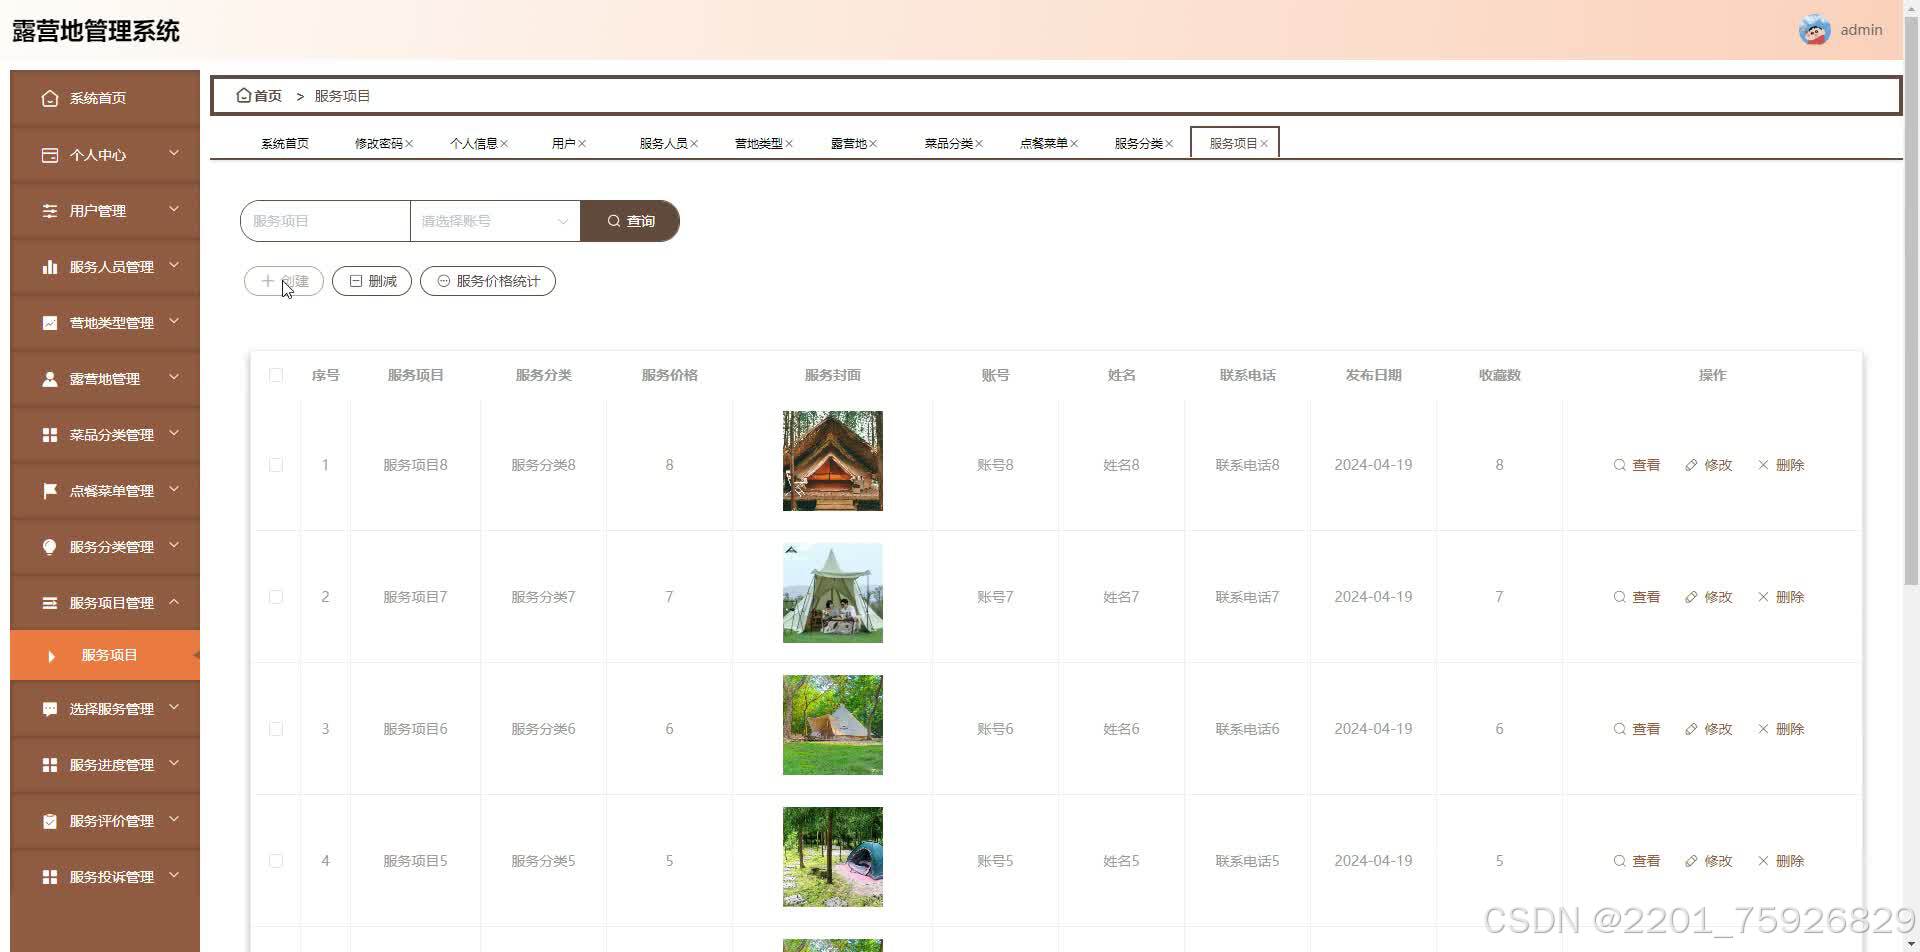
Task: Open cover thumbnail of 服务项目8
Action: pos(833,461)
